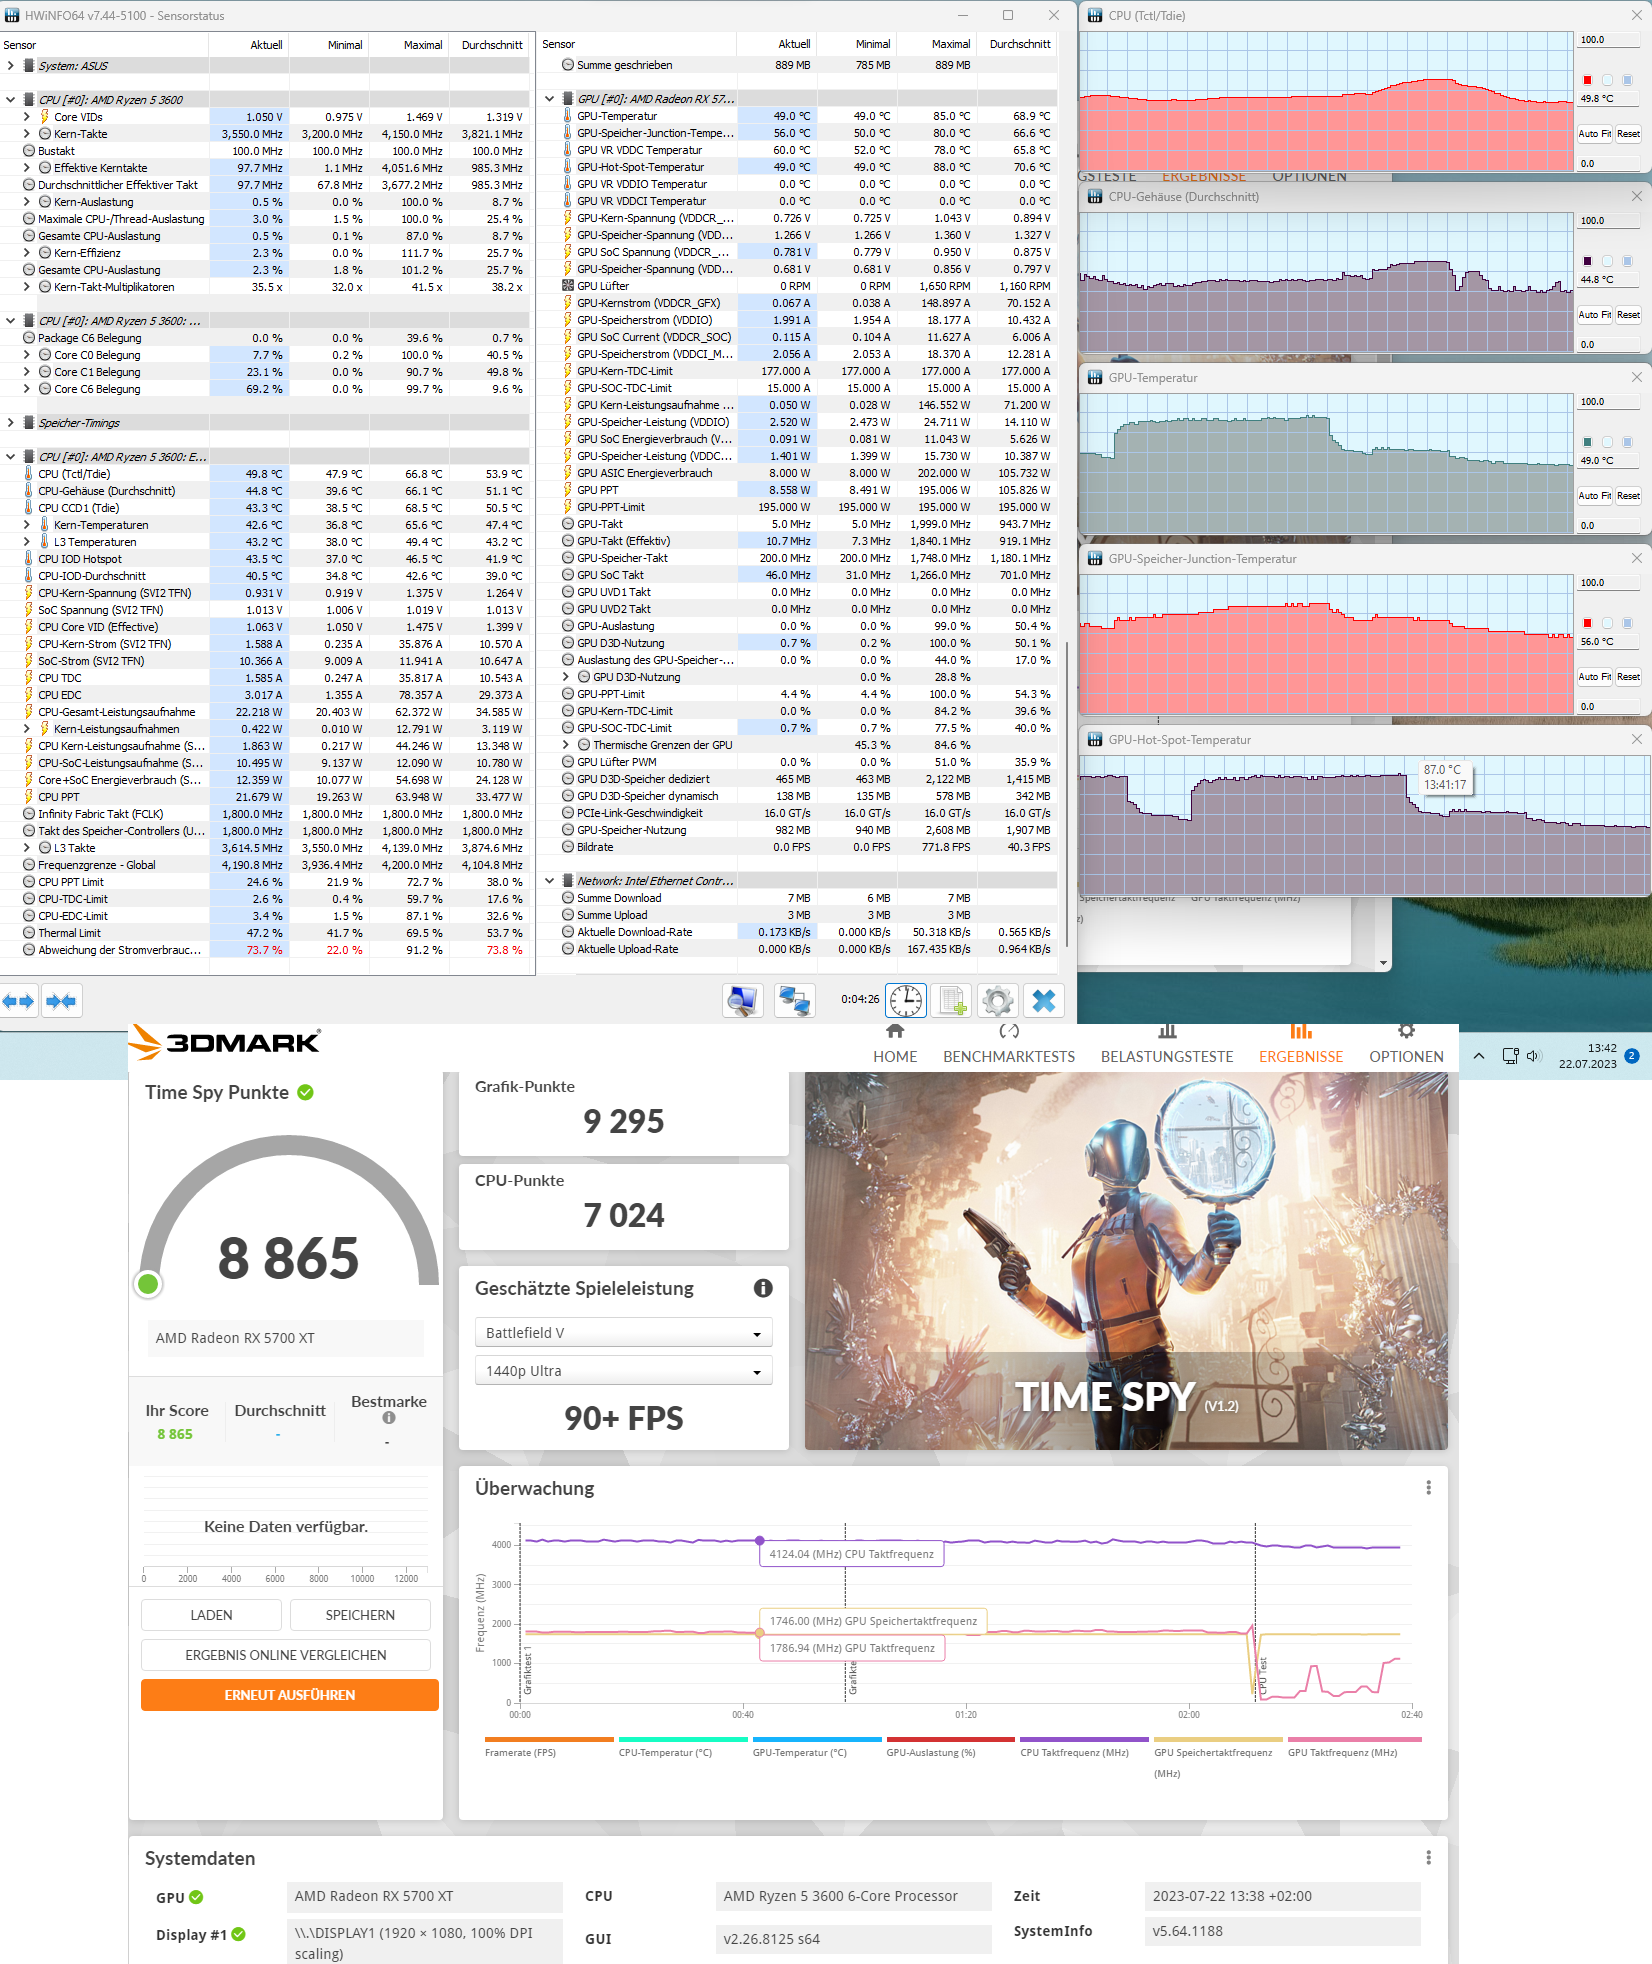This screenshot has height=1964, width=1652.
Task: Click the orange ERNEUT AUSFÜHREN button
Action: [x=290, y=1695]
